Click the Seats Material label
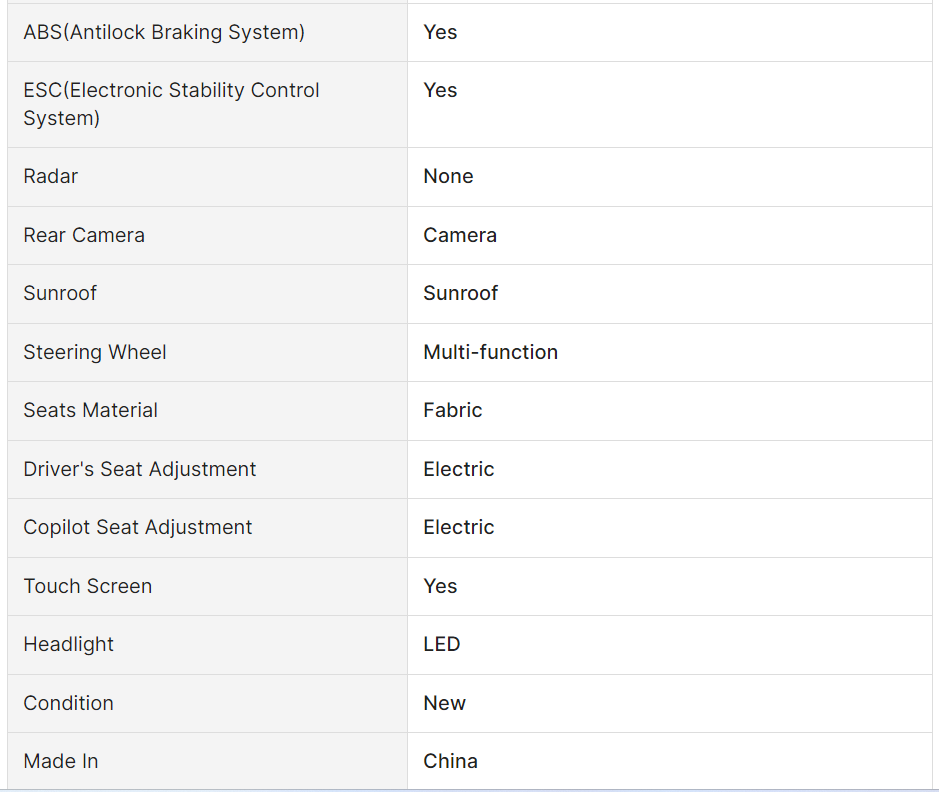 (91, 410)
